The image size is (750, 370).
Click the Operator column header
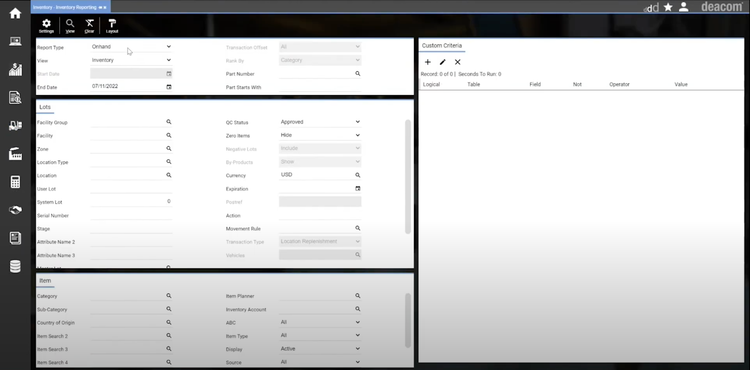coord(619,85)
